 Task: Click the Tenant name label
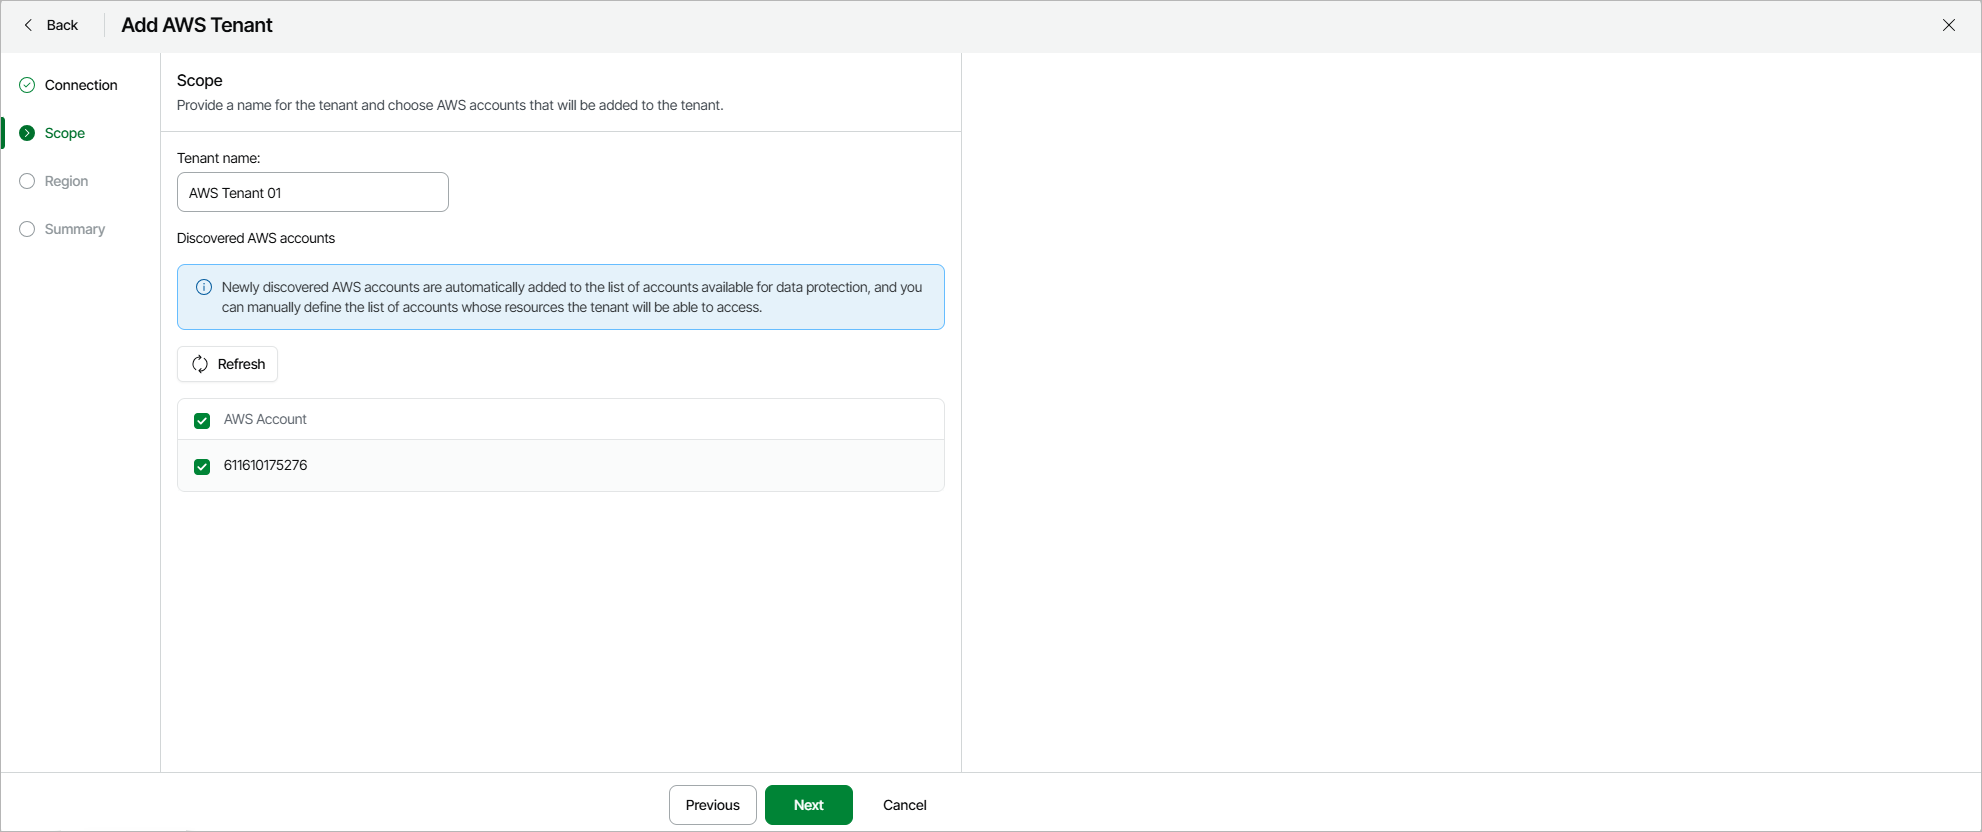click(x=218, y=158)
